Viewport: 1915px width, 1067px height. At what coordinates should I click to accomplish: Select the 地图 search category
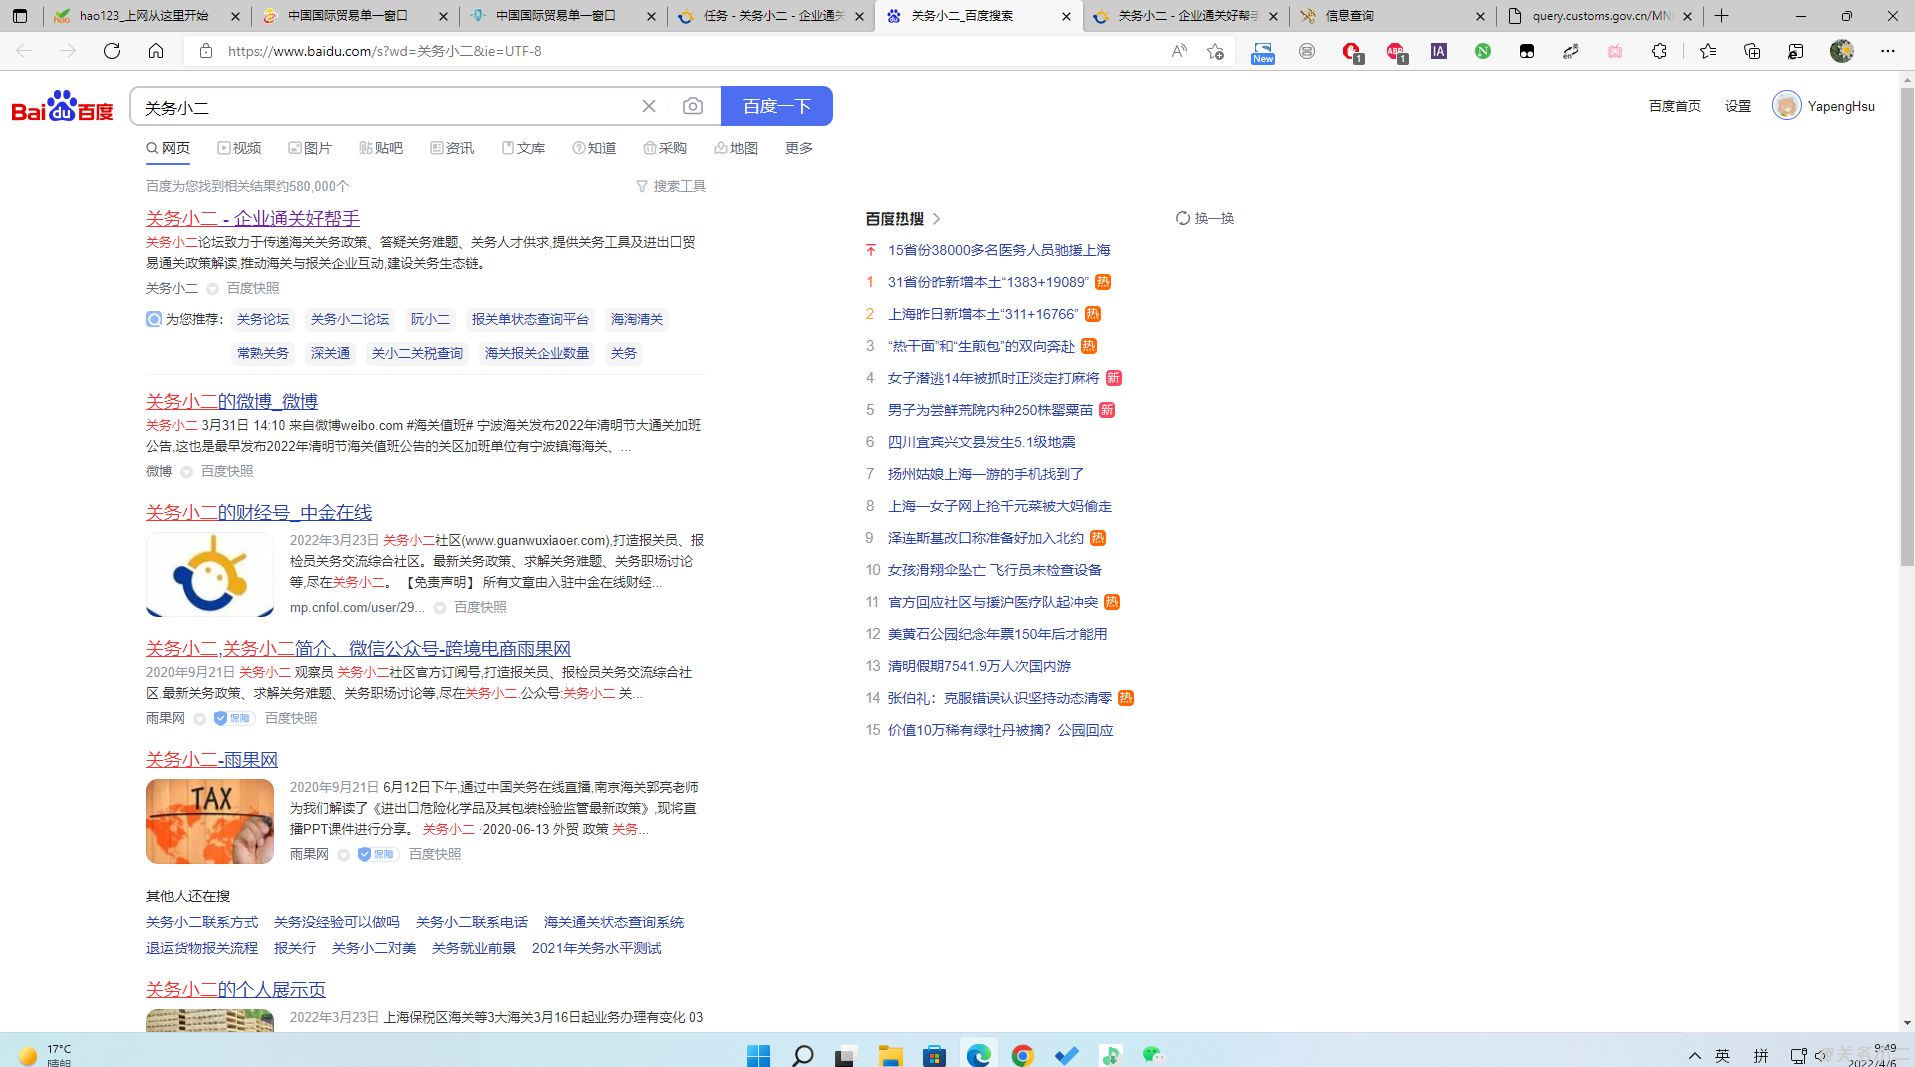pos(736,148)
